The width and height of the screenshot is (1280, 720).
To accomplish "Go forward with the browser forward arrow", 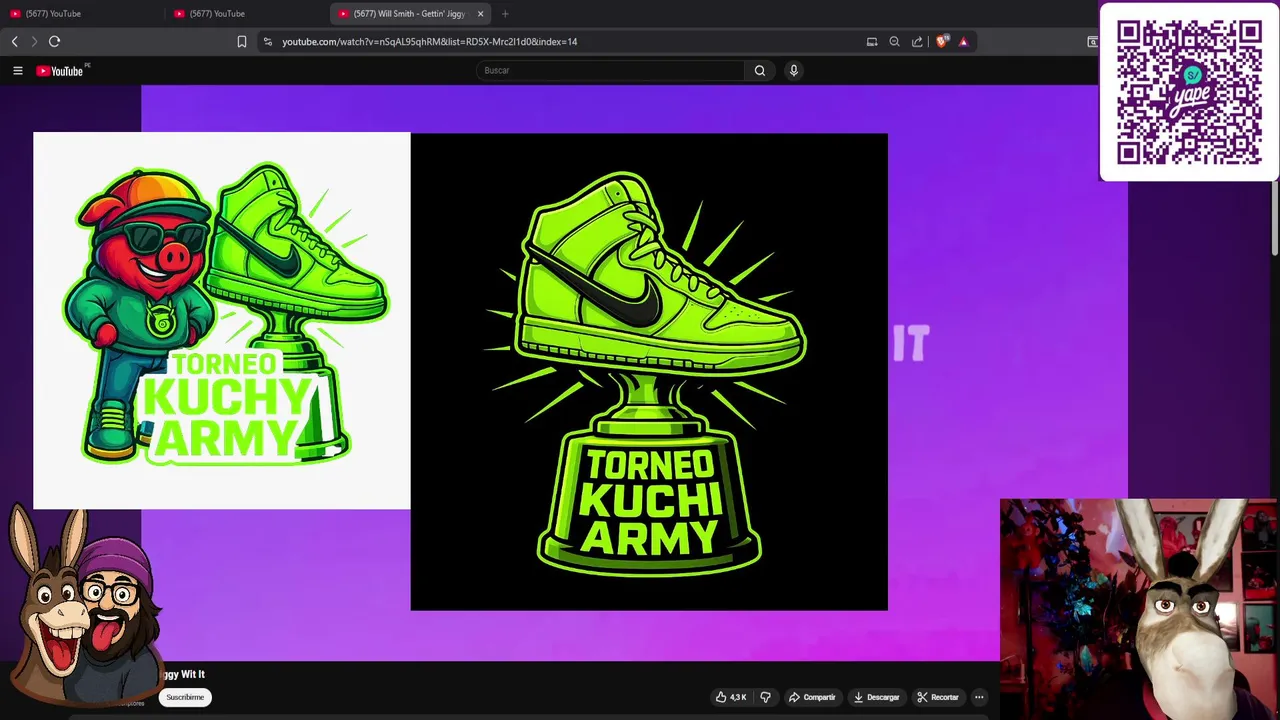I will point(33,41).
